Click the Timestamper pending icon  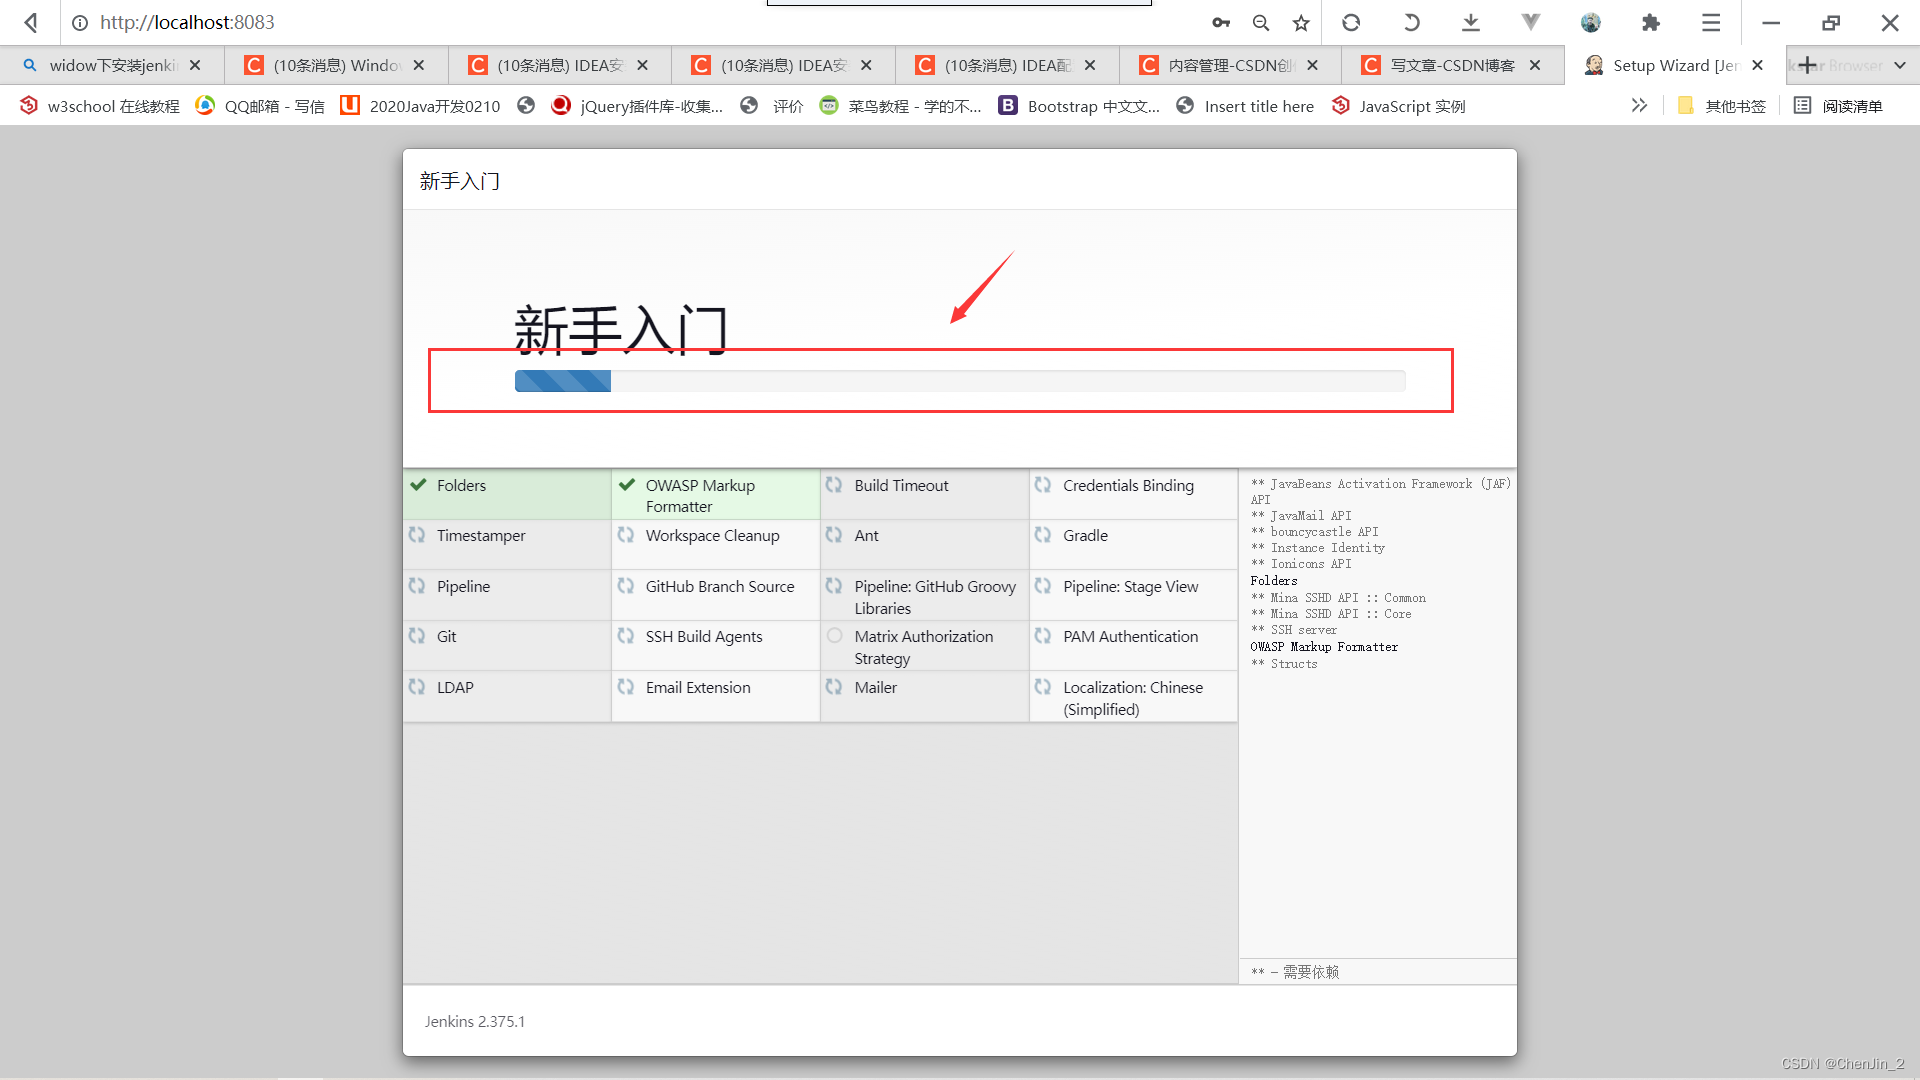click(x=417, y=535)
